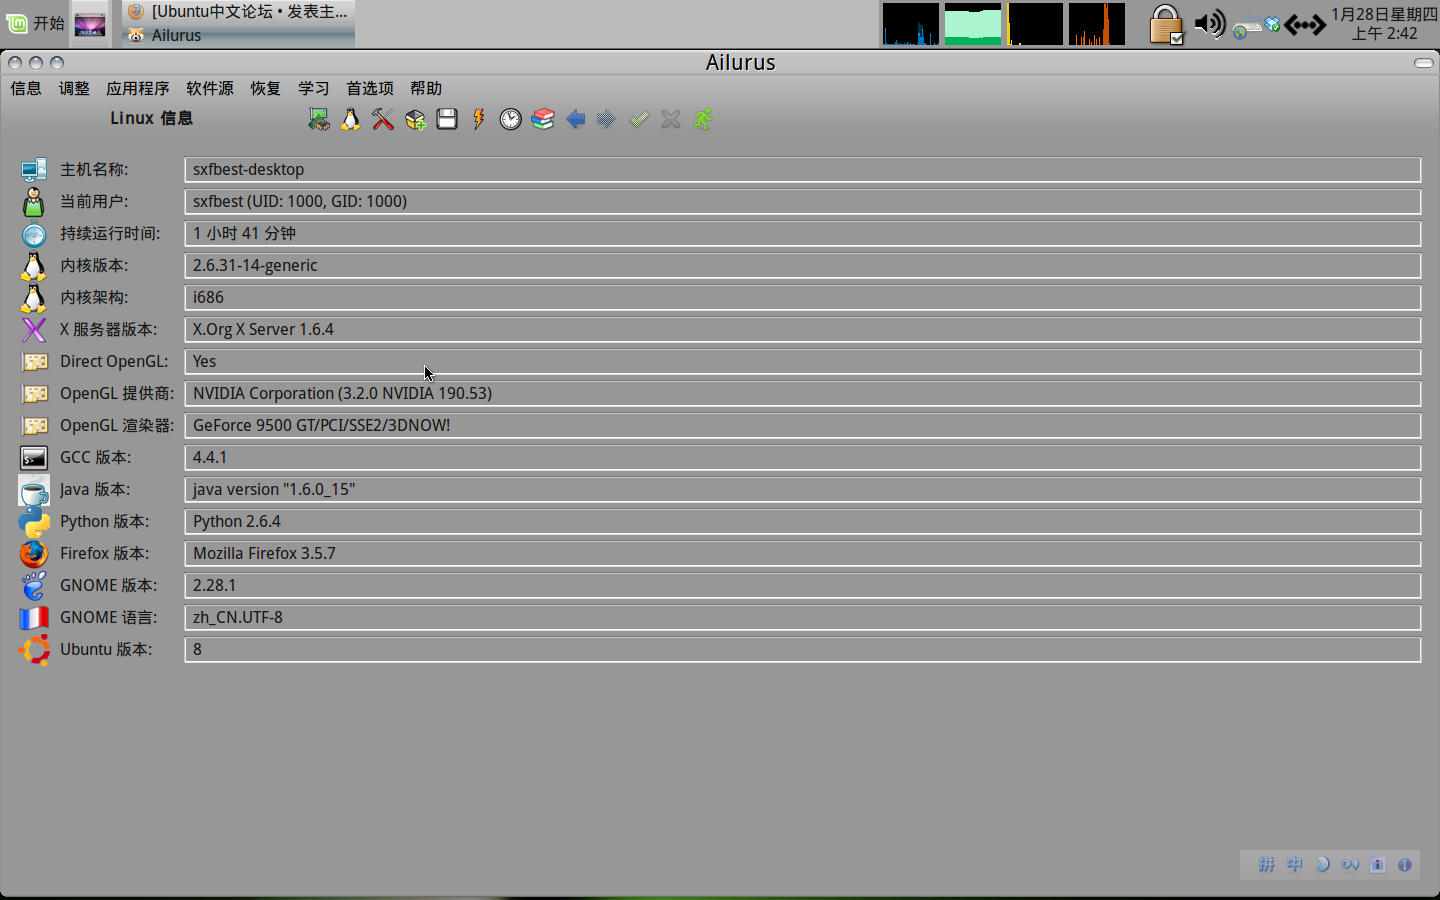Click the user avatar icon beside 当前用户

pyautogui.click(x=34, y=202)
